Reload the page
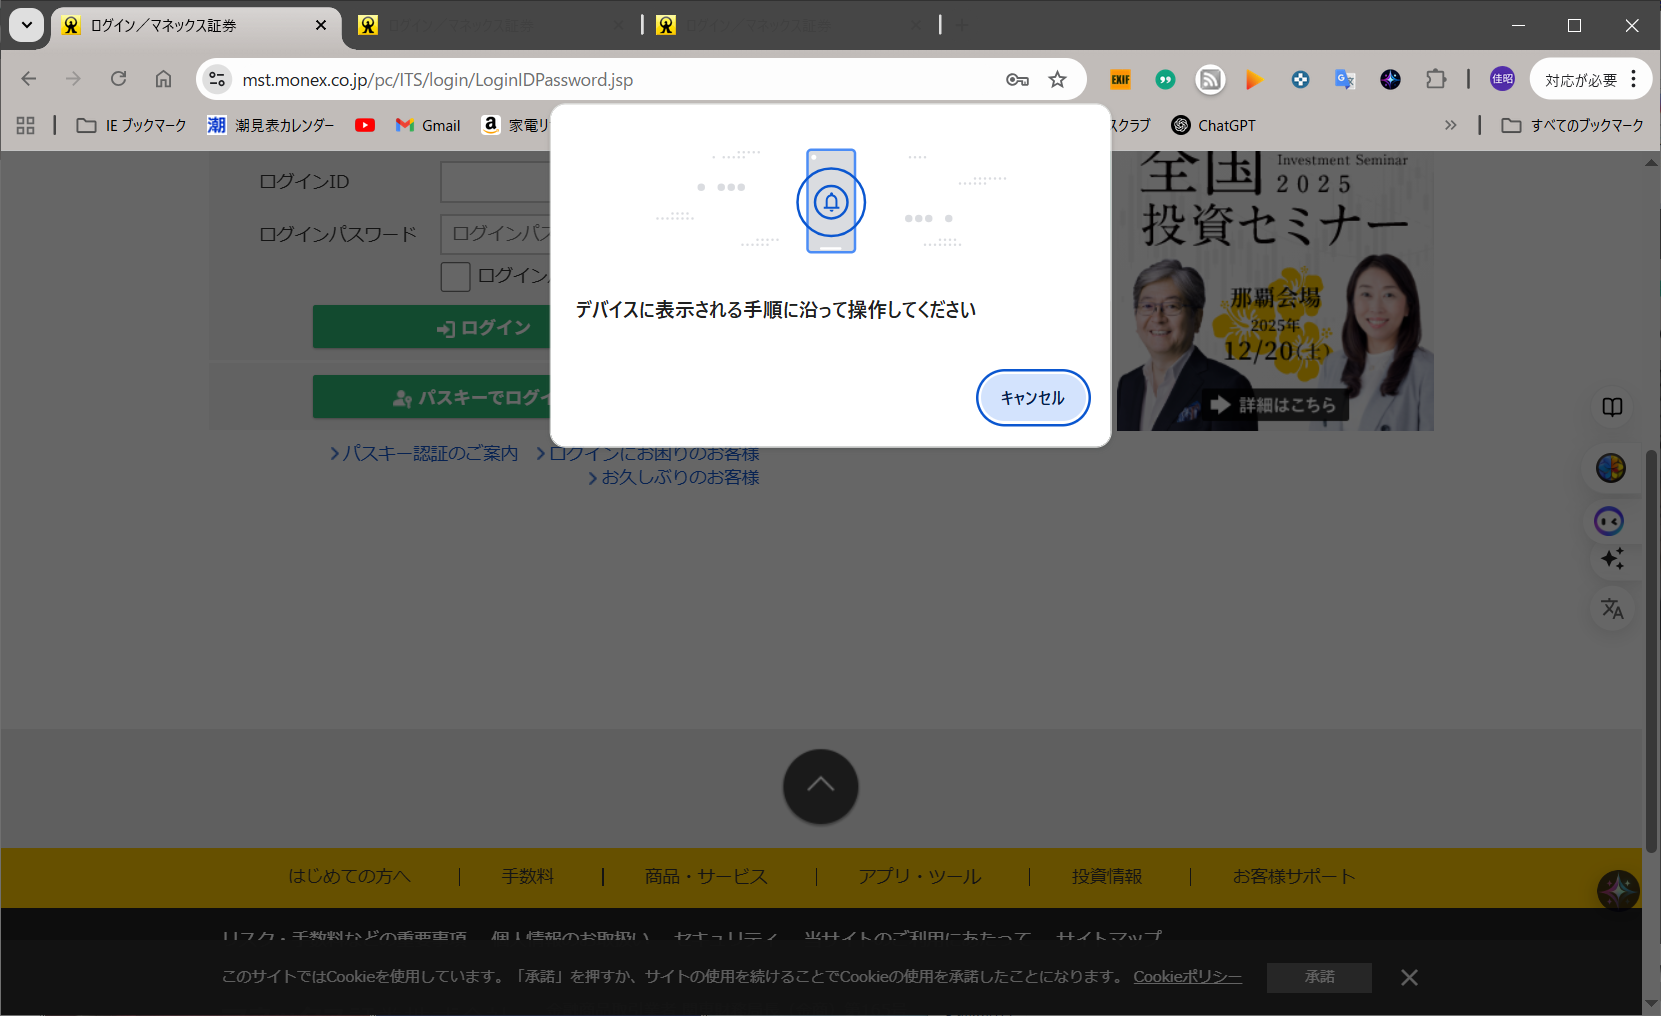This screenshot has width=1661, height=1016. 118,79
